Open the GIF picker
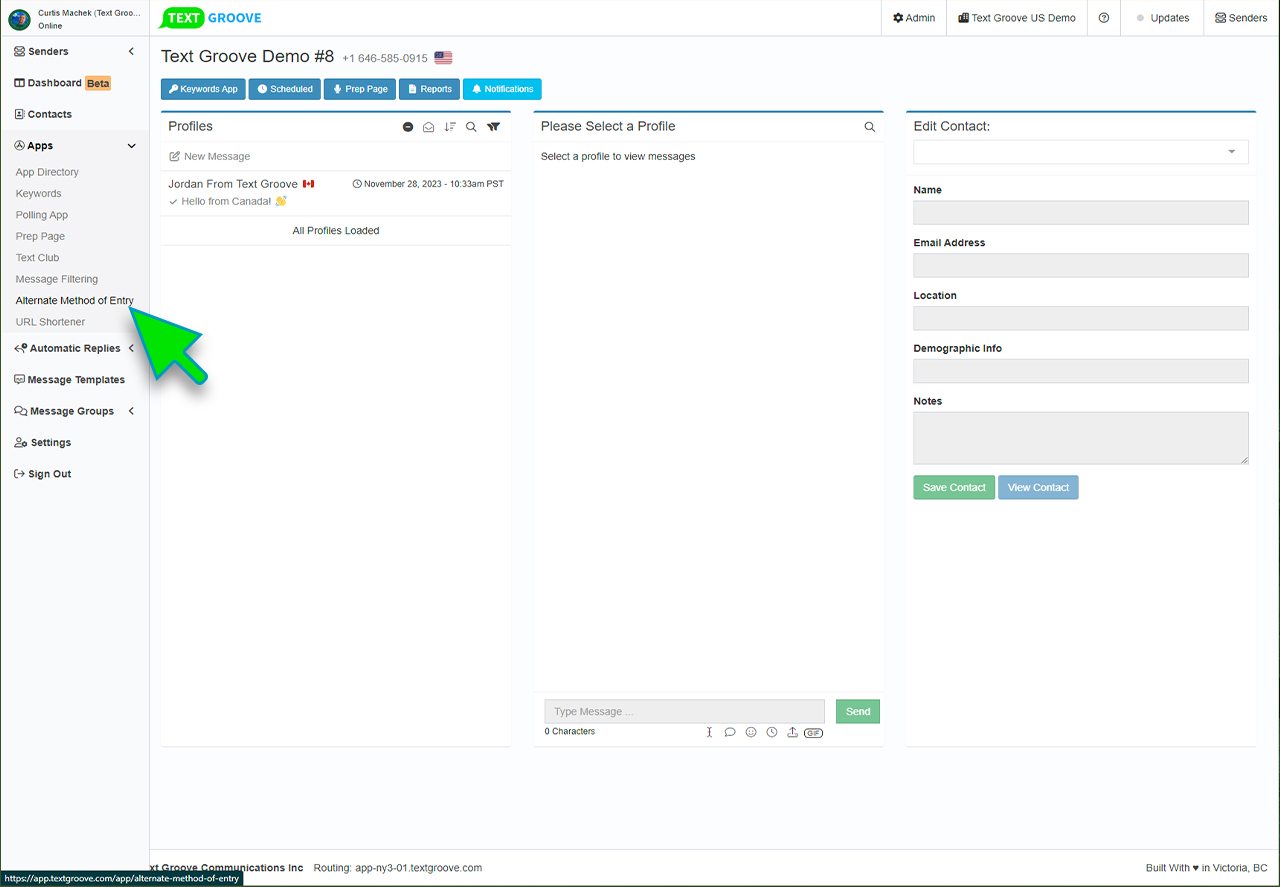 813,733
